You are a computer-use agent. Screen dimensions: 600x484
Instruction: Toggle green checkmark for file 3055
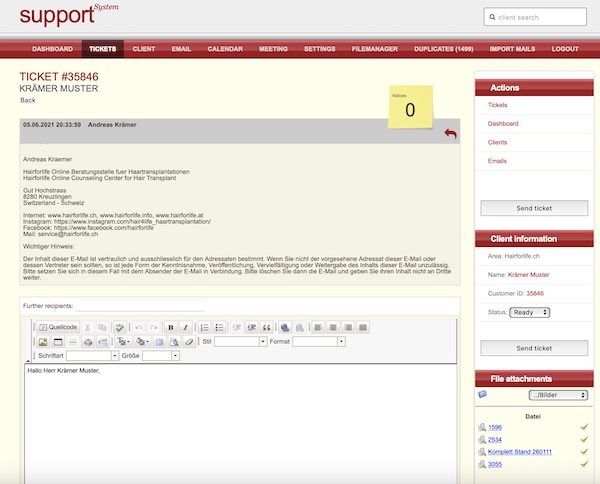(584, 464)
